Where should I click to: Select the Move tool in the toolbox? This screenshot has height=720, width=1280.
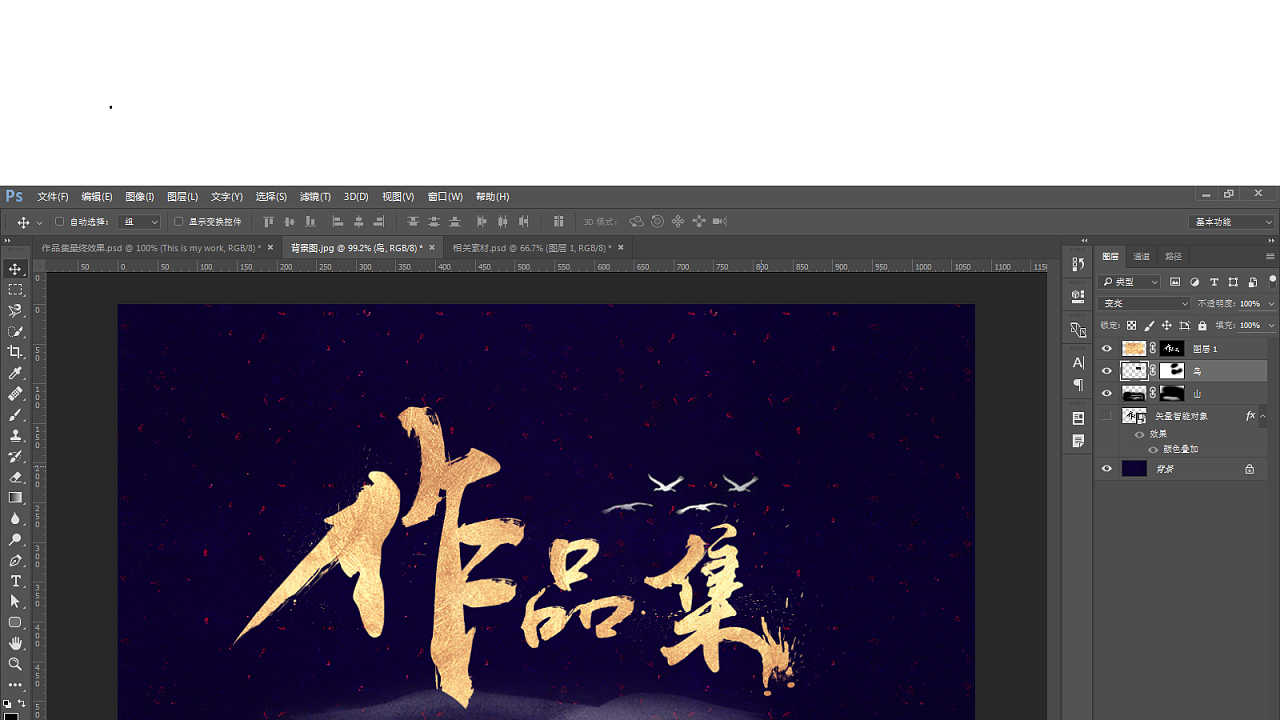tap(15, 269)
